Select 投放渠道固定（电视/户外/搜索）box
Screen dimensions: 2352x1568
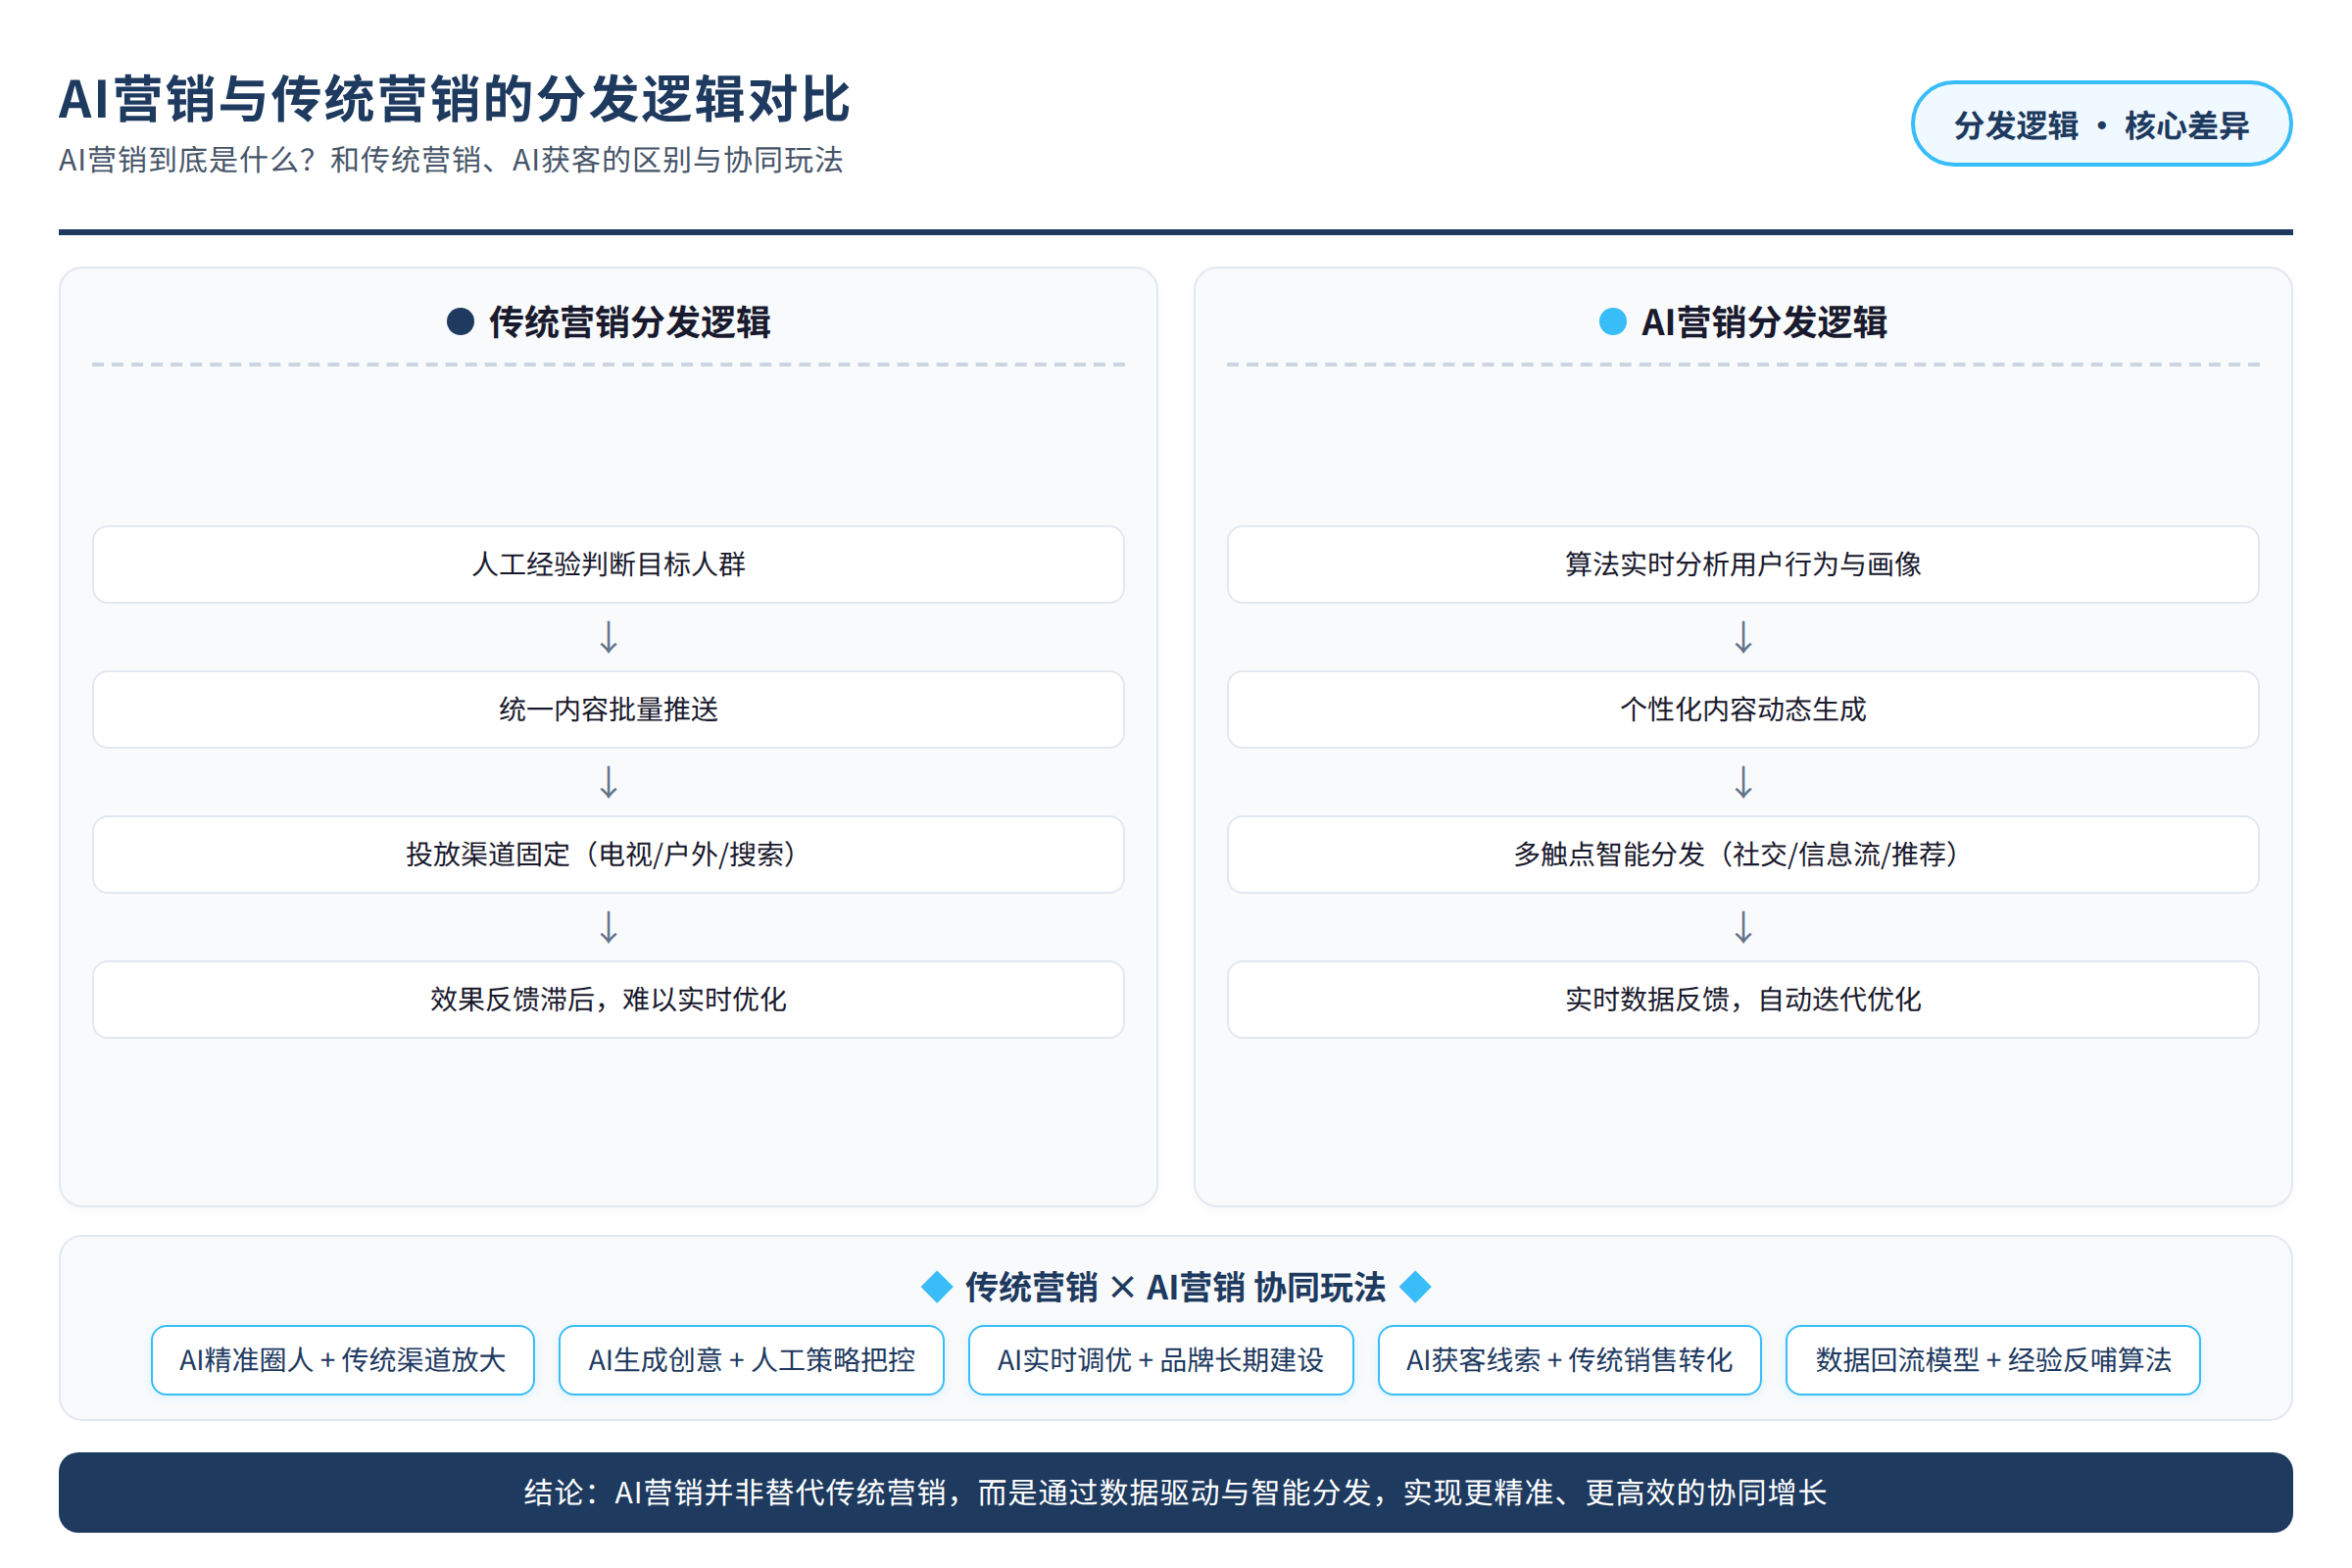608,854
